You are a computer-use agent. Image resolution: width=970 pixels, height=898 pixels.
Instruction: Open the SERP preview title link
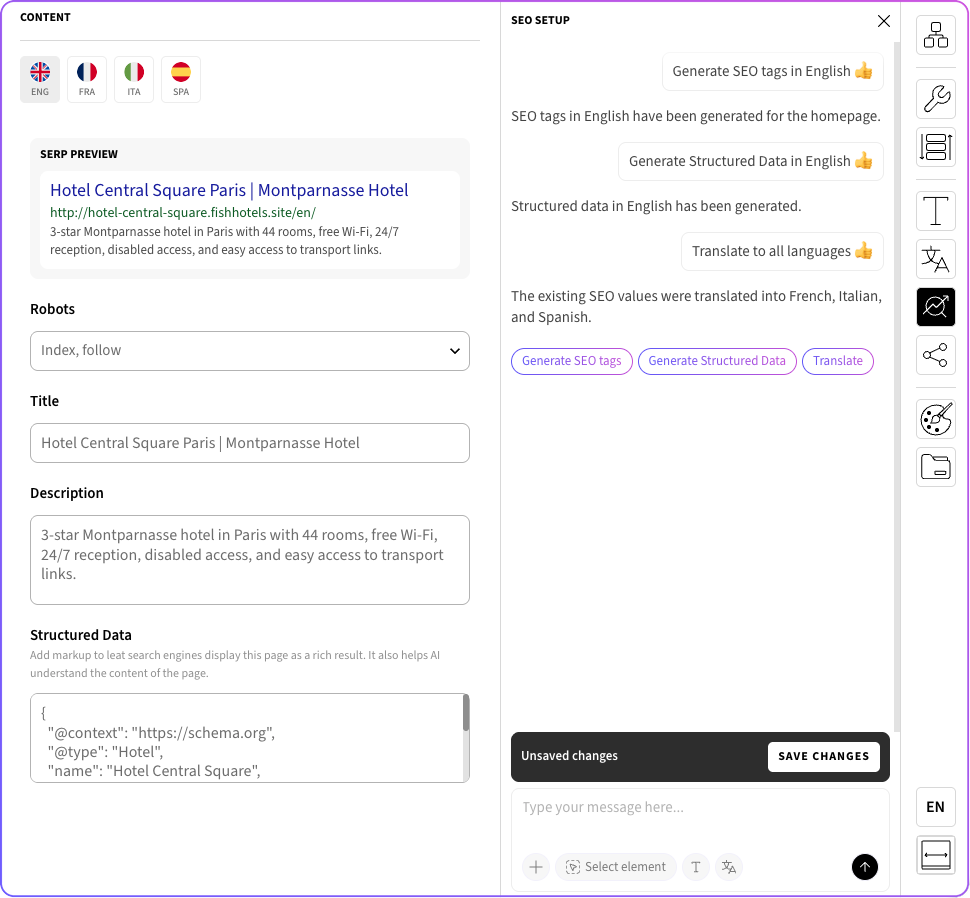pos(229,190)
